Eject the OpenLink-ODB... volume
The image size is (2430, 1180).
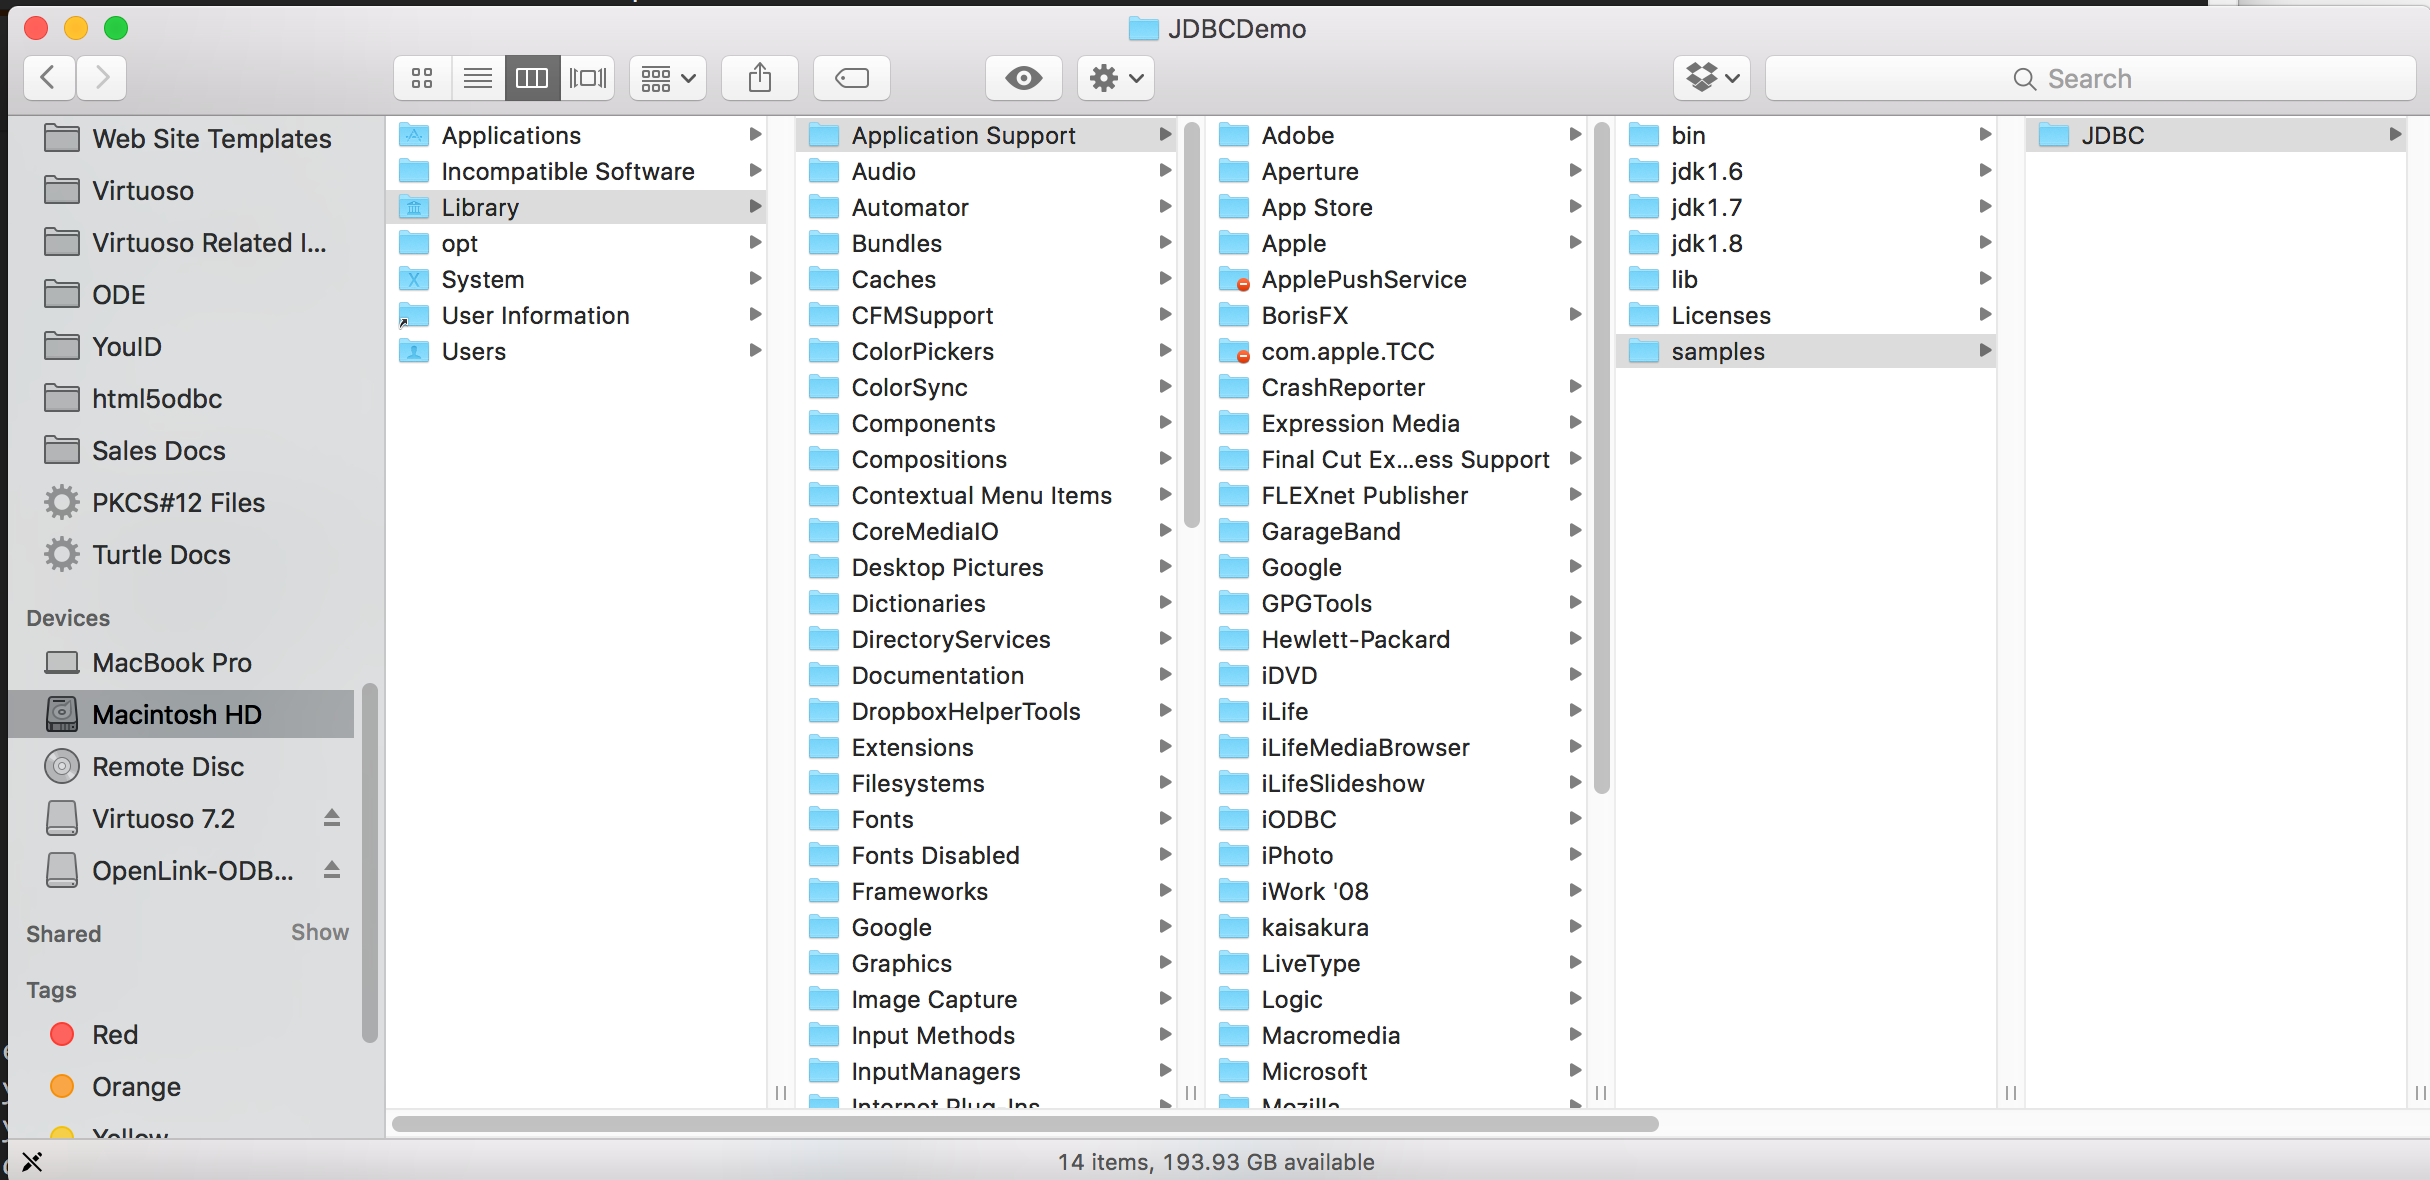[332, 870]
